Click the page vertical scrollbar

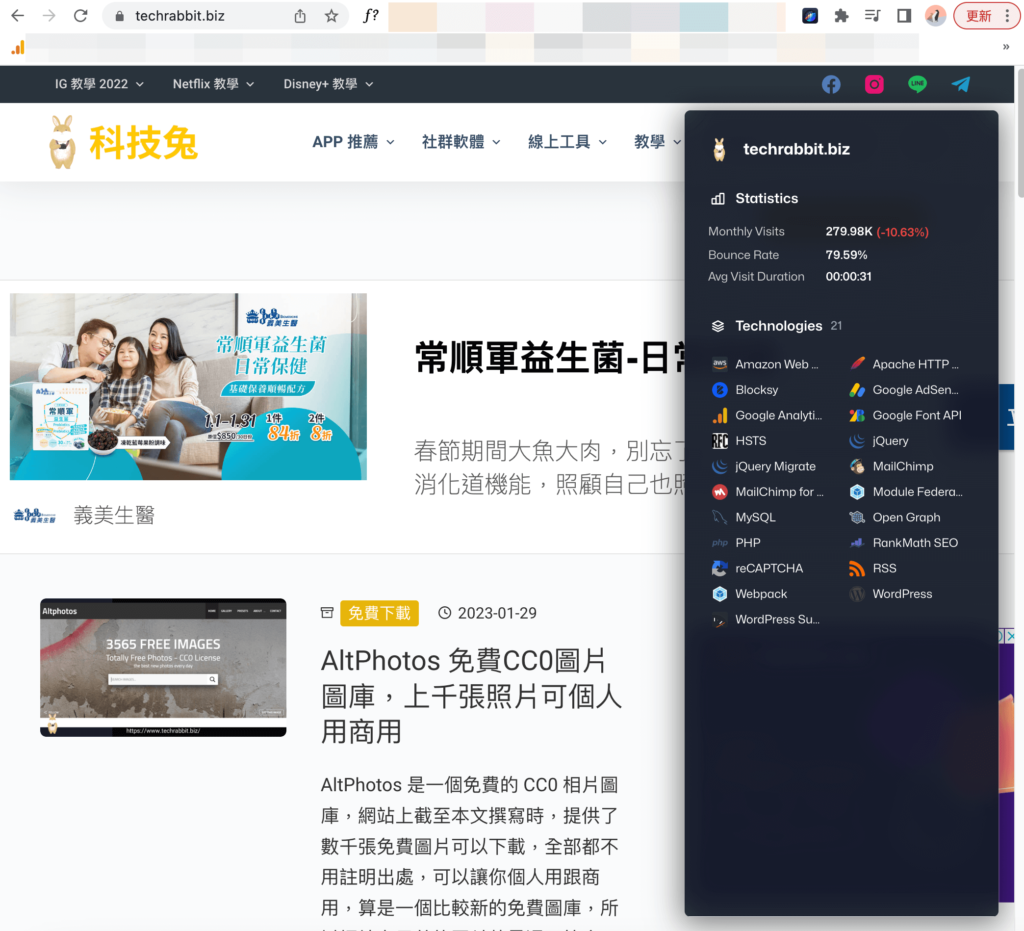1019,133
